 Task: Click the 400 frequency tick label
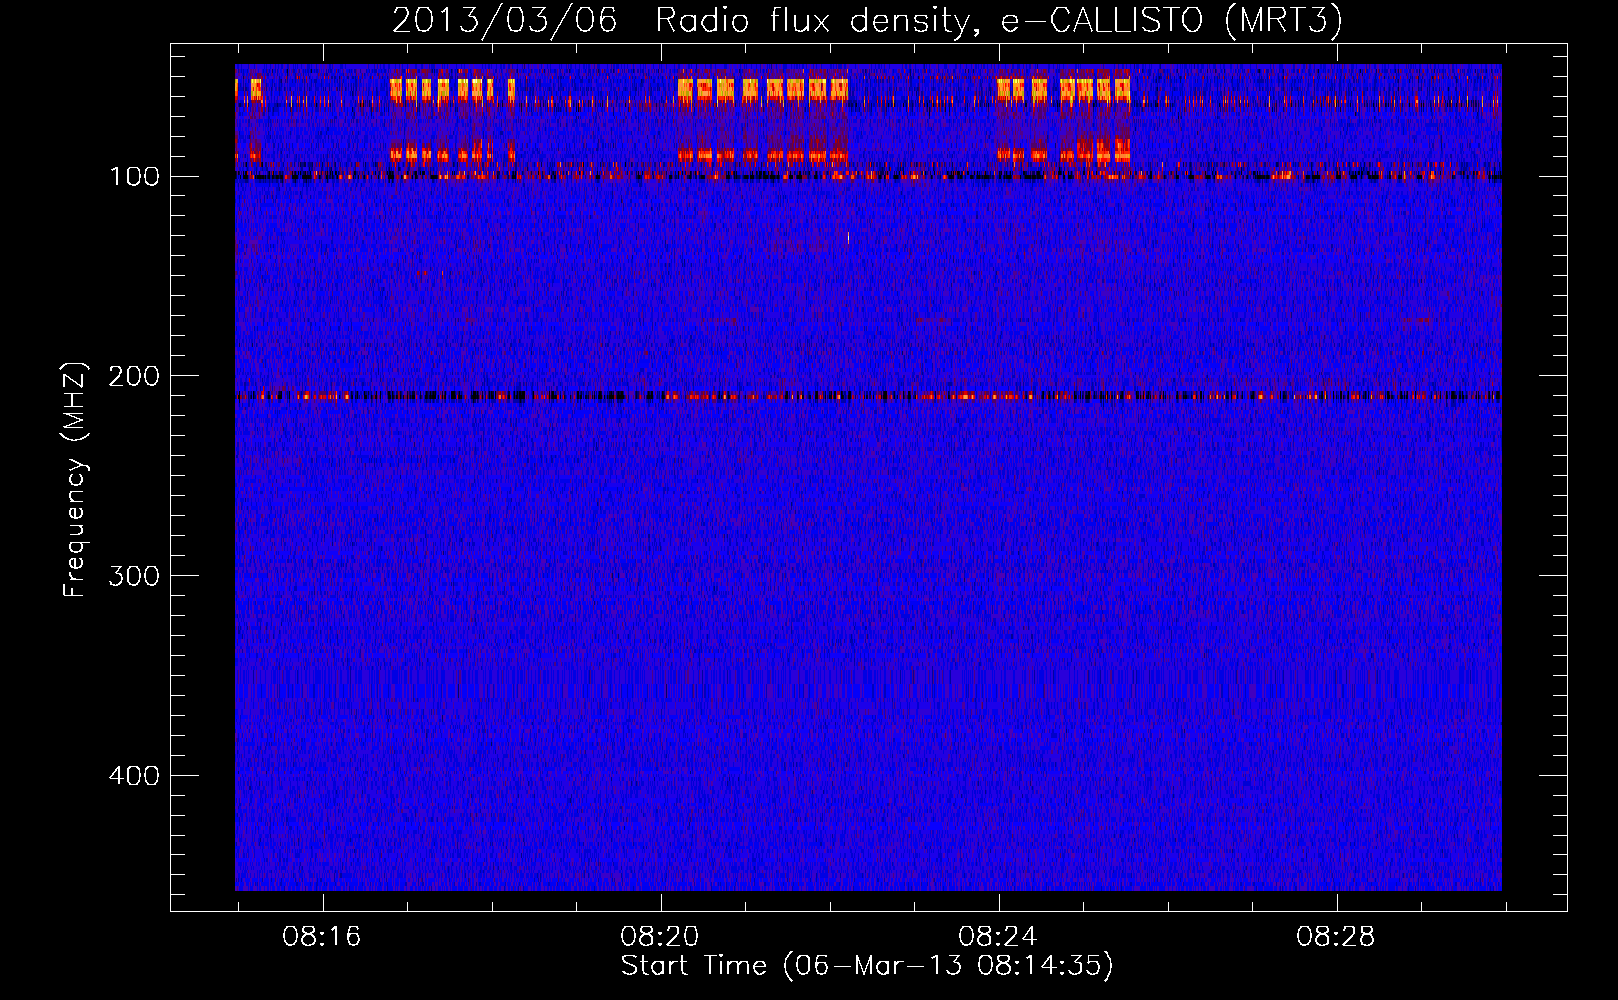[x=134, y=775]
